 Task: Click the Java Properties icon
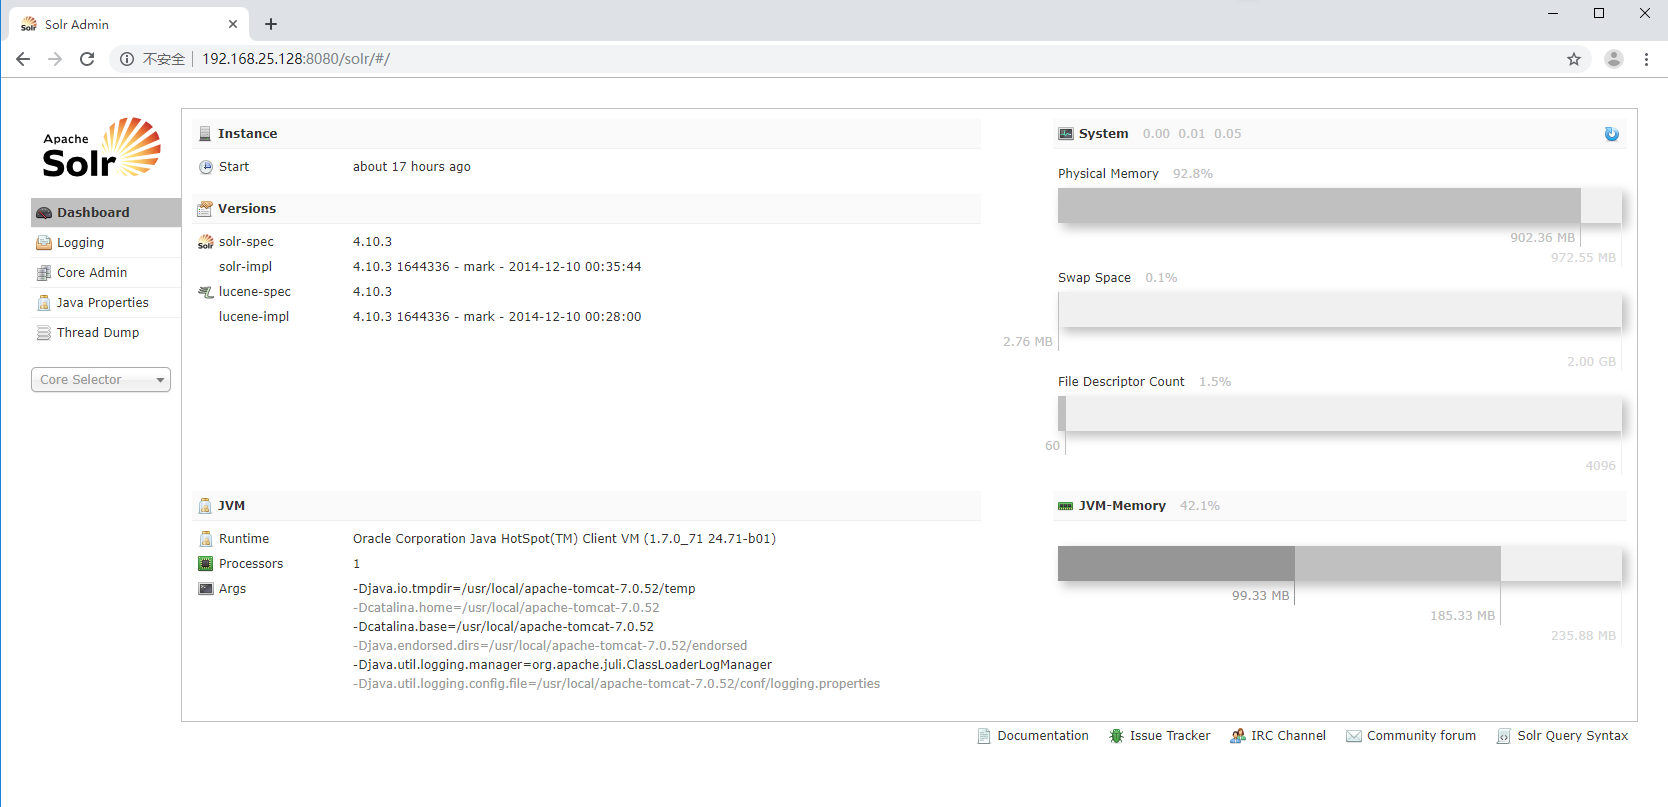pos(44,303)
